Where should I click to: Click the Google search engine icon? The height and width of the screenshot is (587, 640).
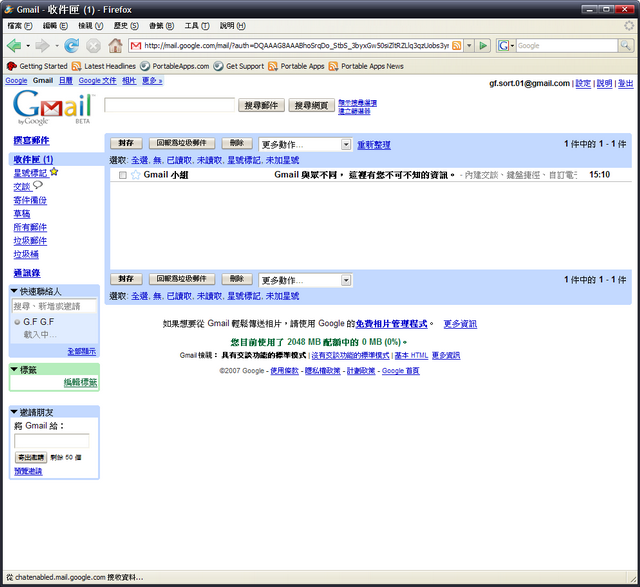coord(503,45)
